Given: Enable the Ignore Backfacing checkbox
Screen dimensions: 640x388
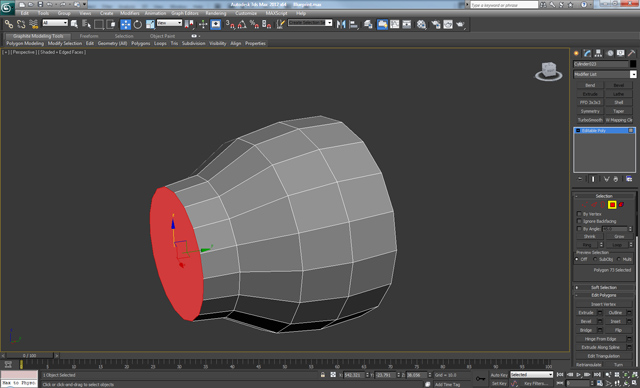Looking at the screenshot, I should pyautogui.click(x=579, y=221).
